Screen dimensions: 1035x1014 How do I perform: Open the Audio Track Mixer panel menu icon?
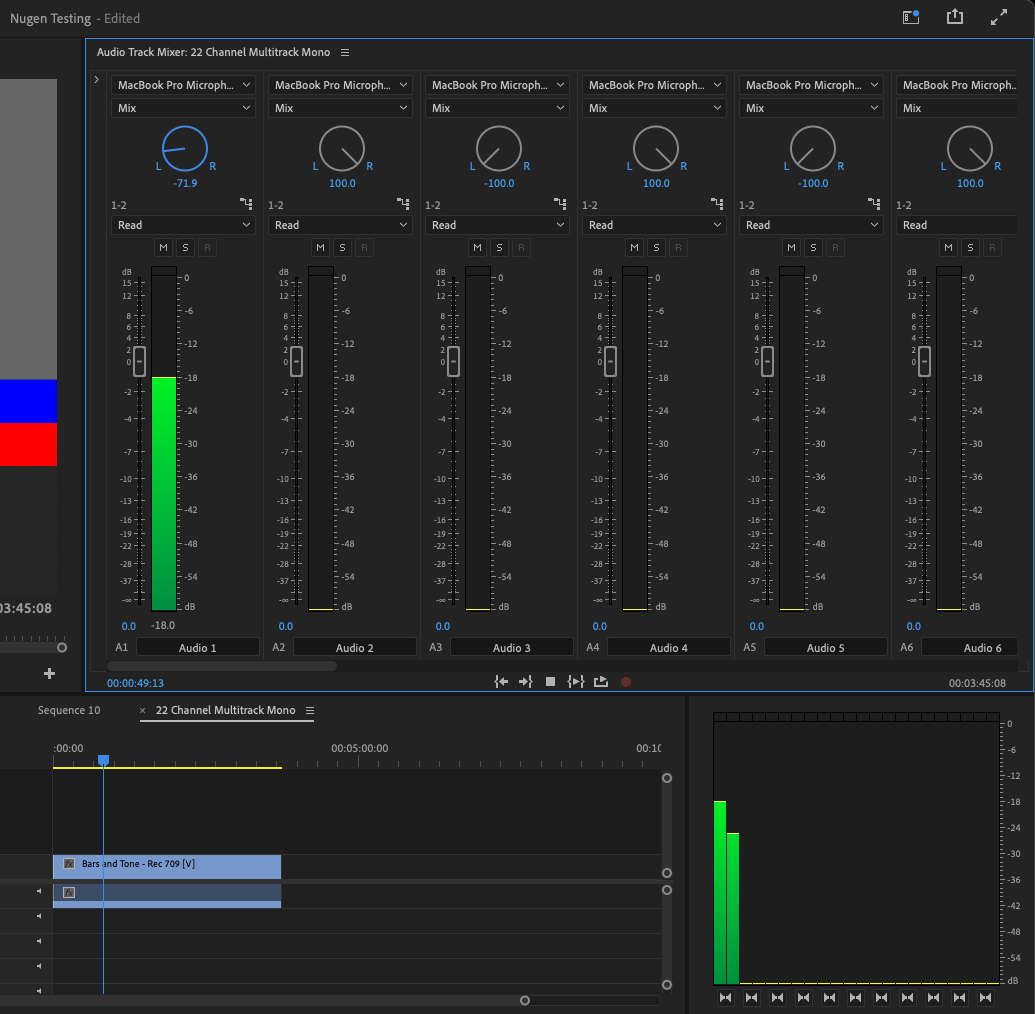[345, 52]
